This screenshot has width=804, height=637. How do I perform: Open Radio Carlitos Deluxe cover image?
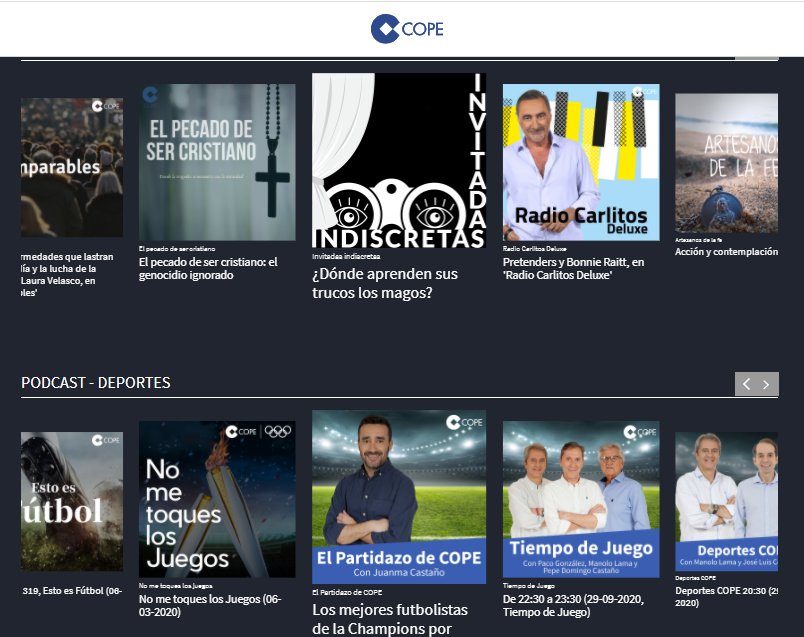tap(581, 162)
